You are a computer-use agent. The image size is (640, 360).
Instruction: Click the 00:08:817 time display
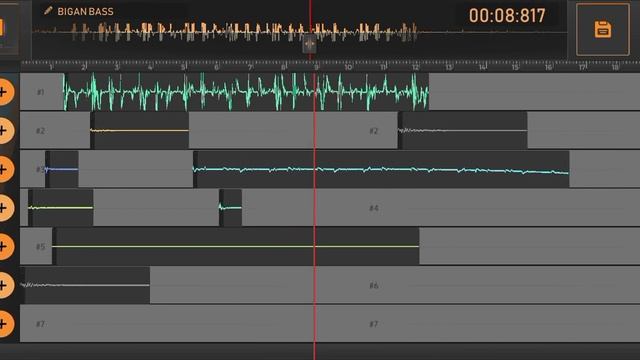(x=507, y=16)
